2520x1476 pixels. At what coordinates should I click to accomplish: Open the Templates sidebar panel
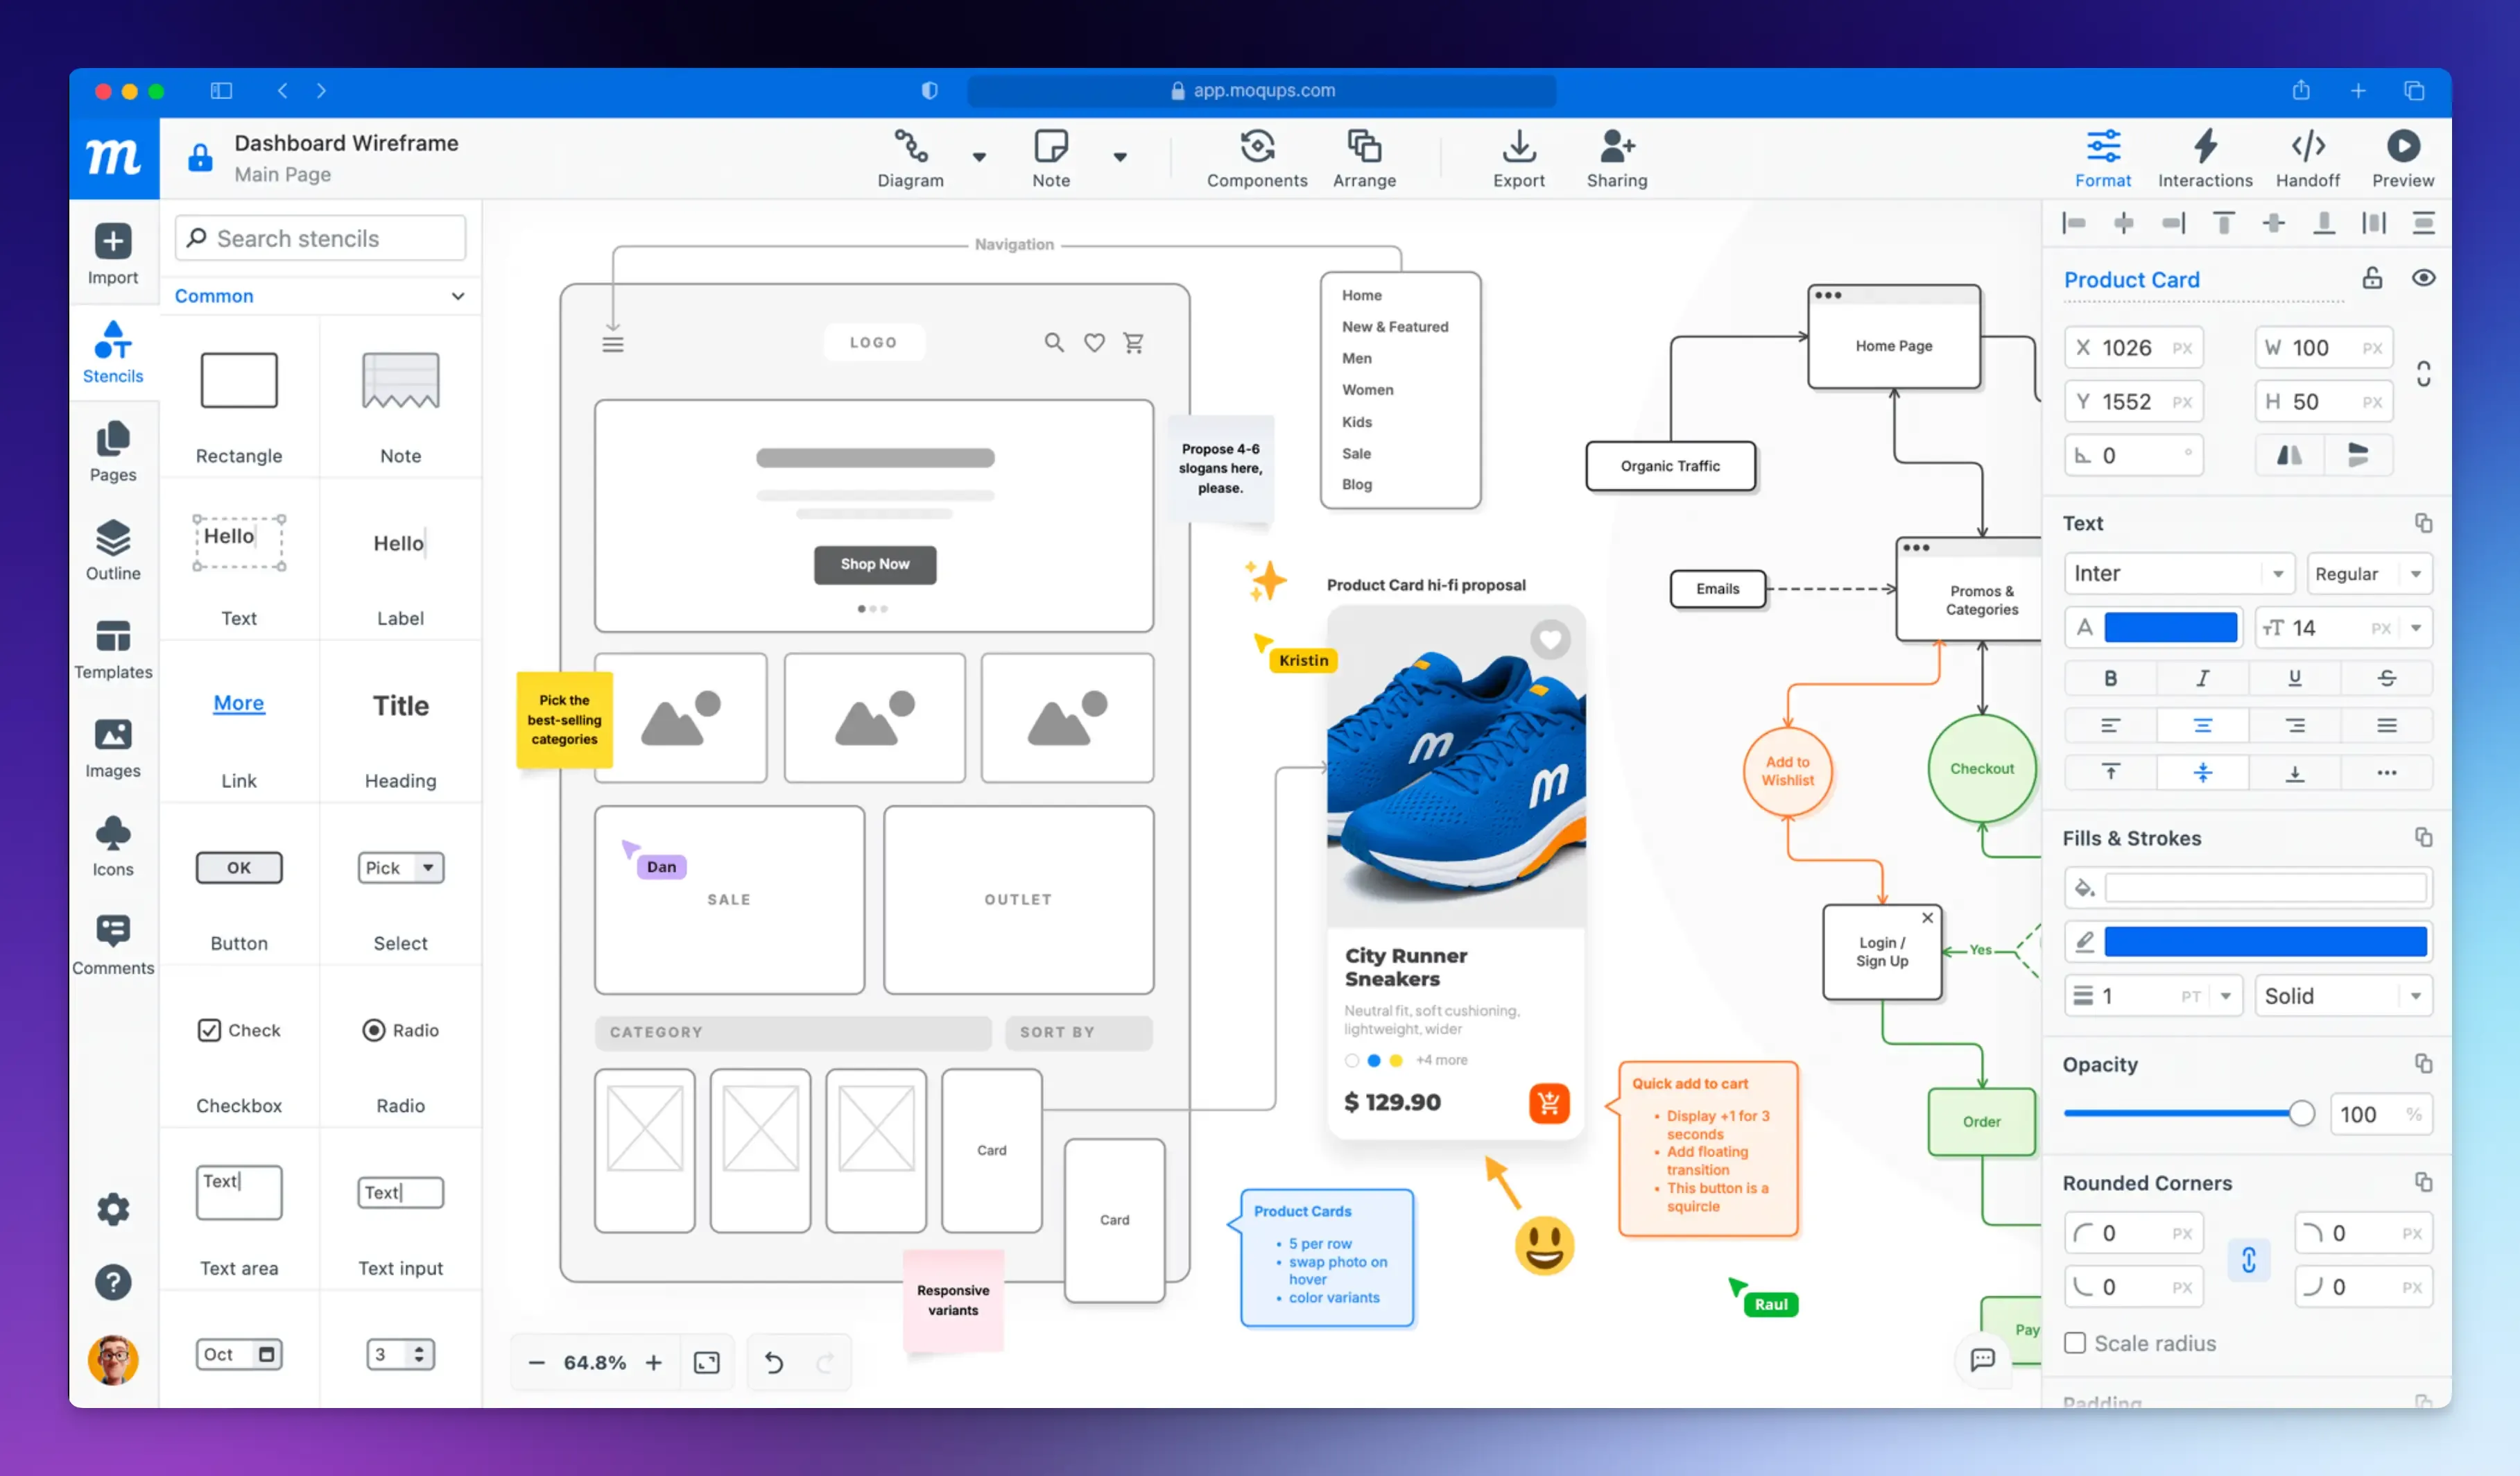click(x=113, y=649)
